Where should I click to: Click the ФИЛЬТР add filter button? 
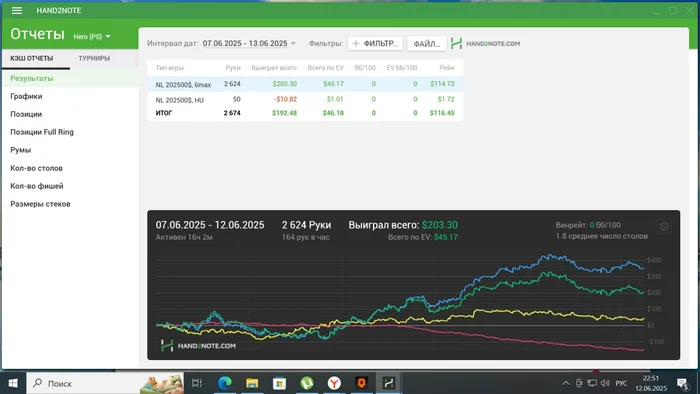375,43
